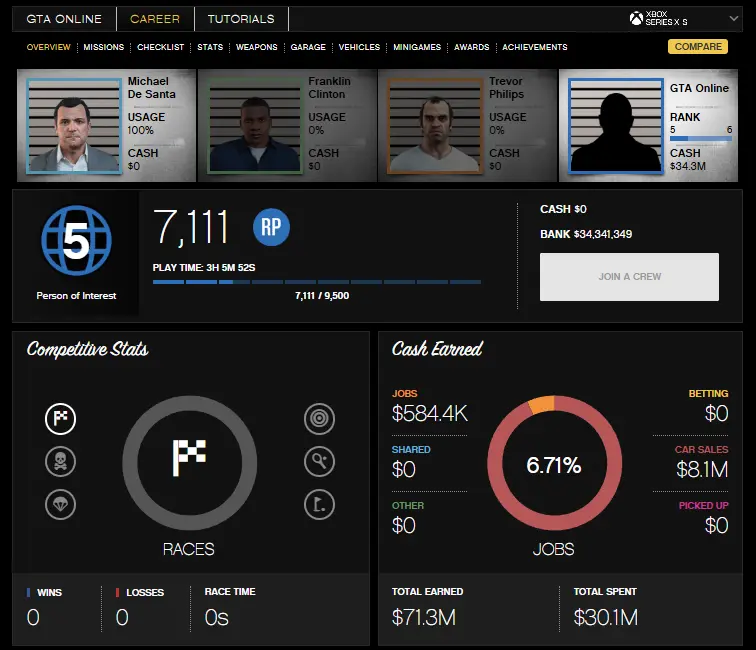The width and height of the screenshot is (756, 650).
Task: Click the rank 5 globe emblem
Action: [x=77, y=241]
